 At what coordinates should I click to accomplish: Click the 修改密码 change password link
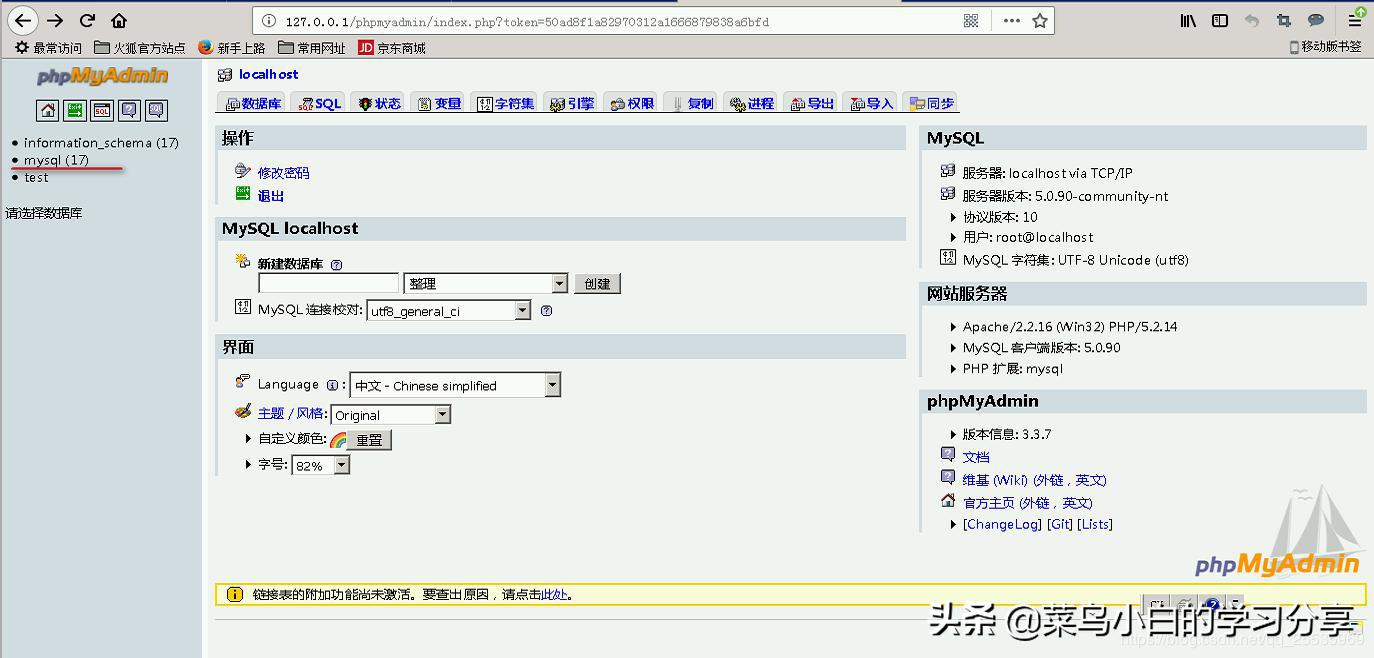283,173
